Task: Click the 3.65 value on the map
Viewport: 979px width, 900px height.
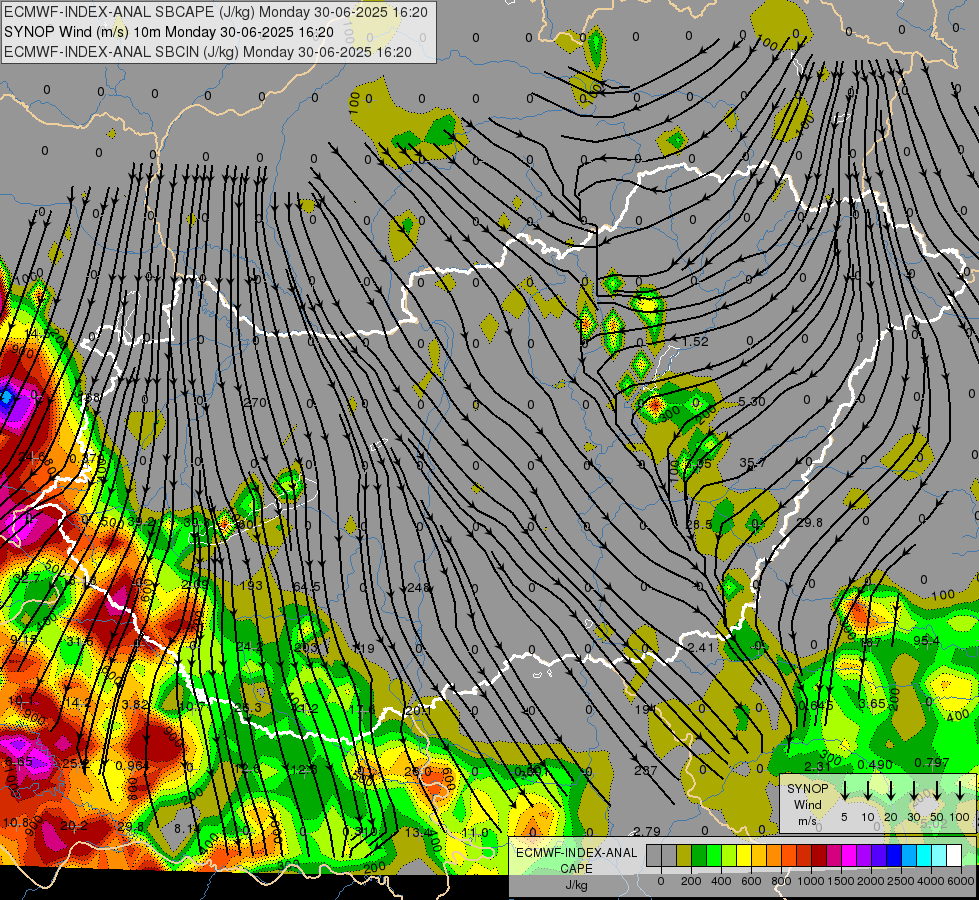Action: (872, 704)
